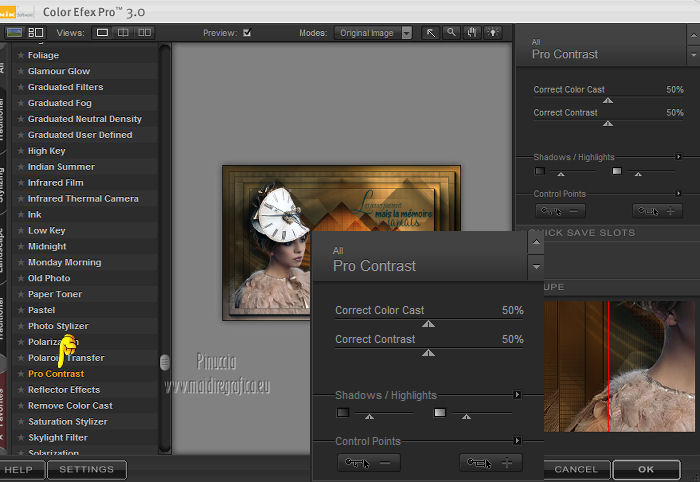Star the Foliage filter as favorite
Image resolution: width=700 pixels, height=482 pixels.
tap(21, 56)
